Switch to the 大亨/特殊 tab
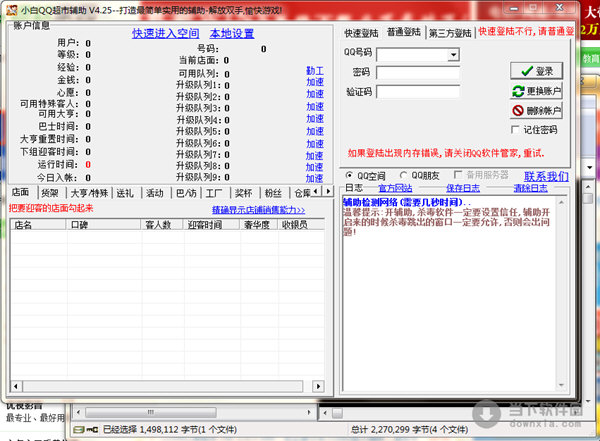Screen dimensions: 600x441 click(x=90, y=193)
